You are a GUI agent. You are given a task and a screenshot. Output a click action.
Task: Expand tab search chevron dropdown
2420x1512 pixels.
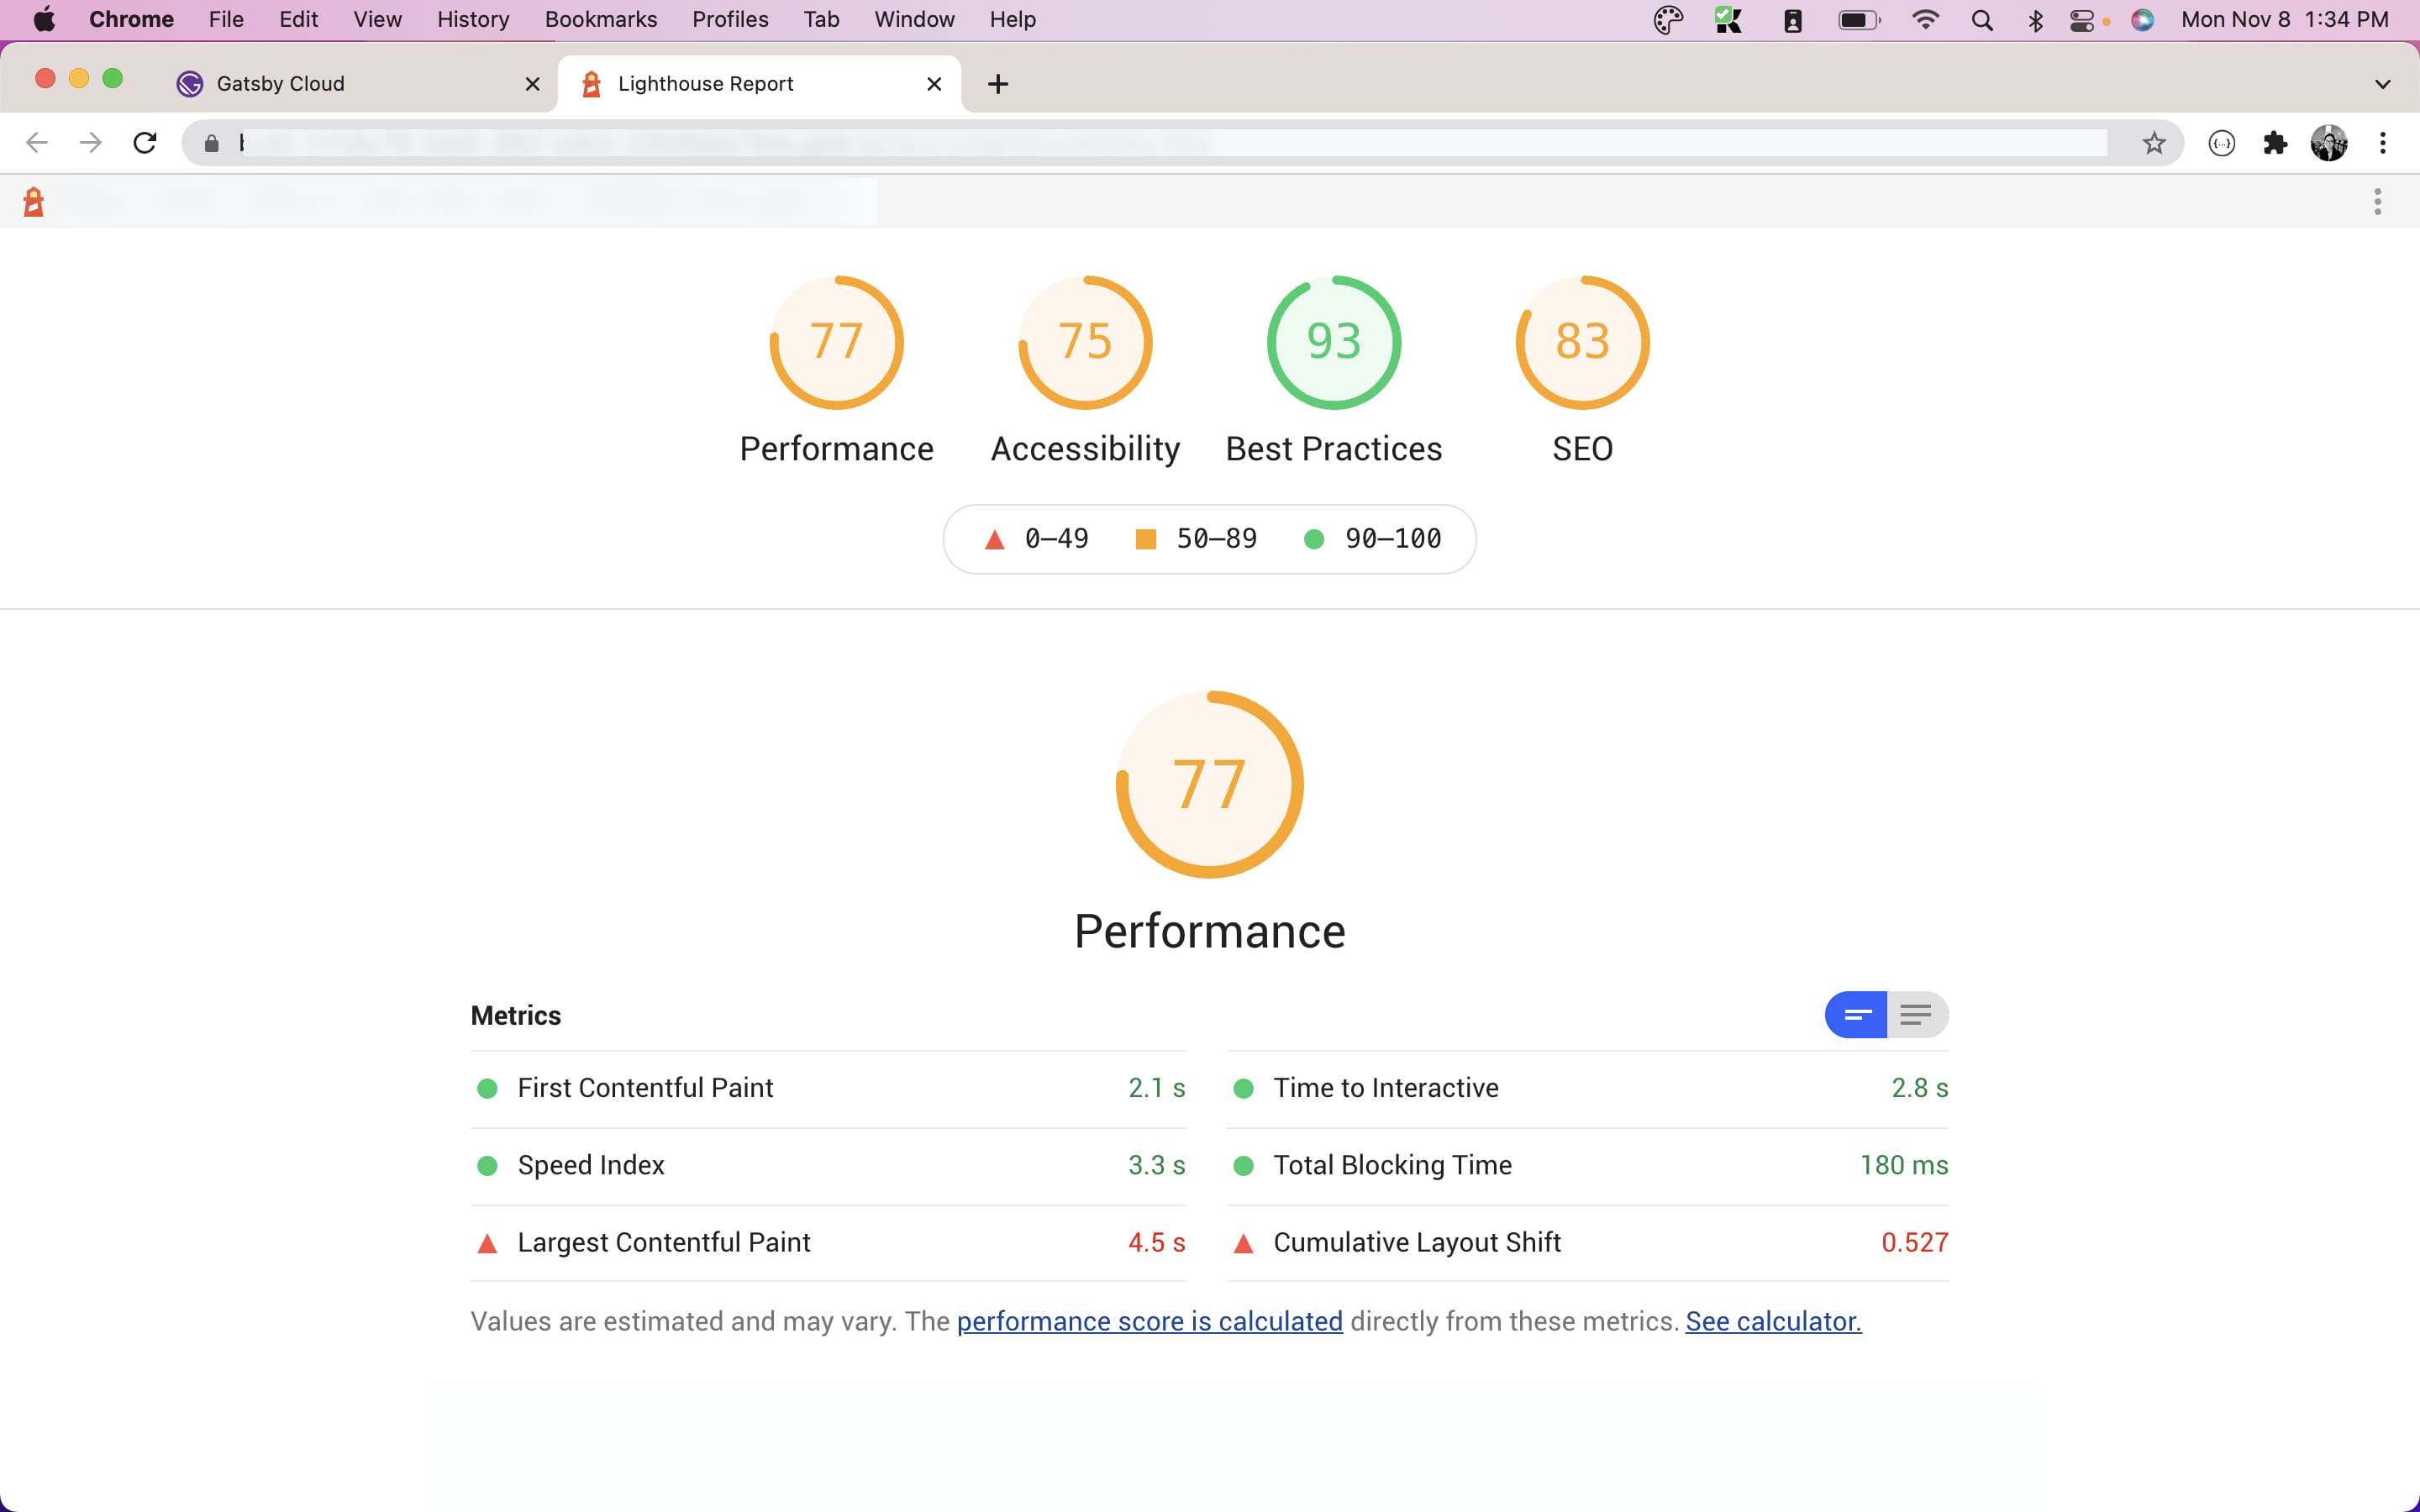pyautogui.click(x=2382, y=84)
